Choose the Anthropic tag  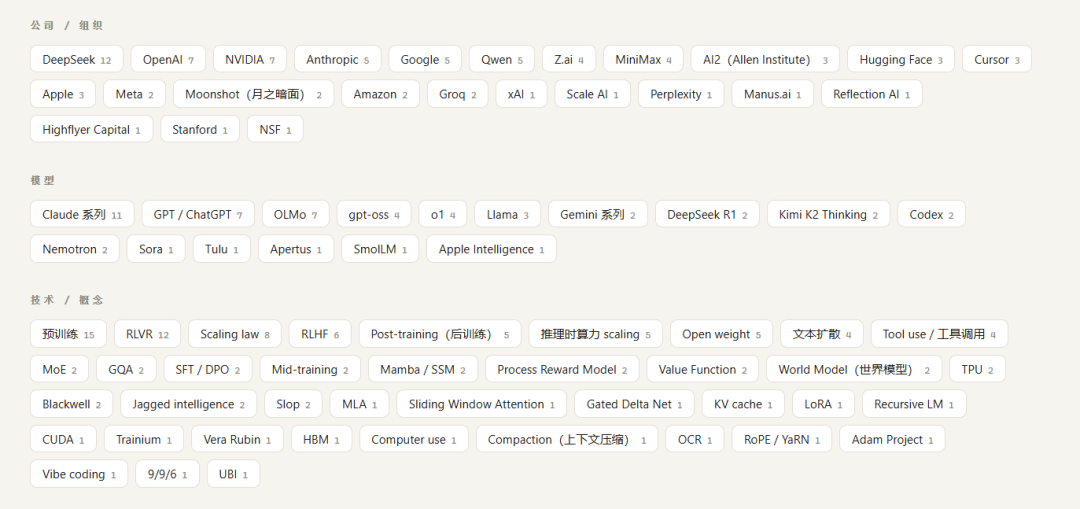[338, 59]
